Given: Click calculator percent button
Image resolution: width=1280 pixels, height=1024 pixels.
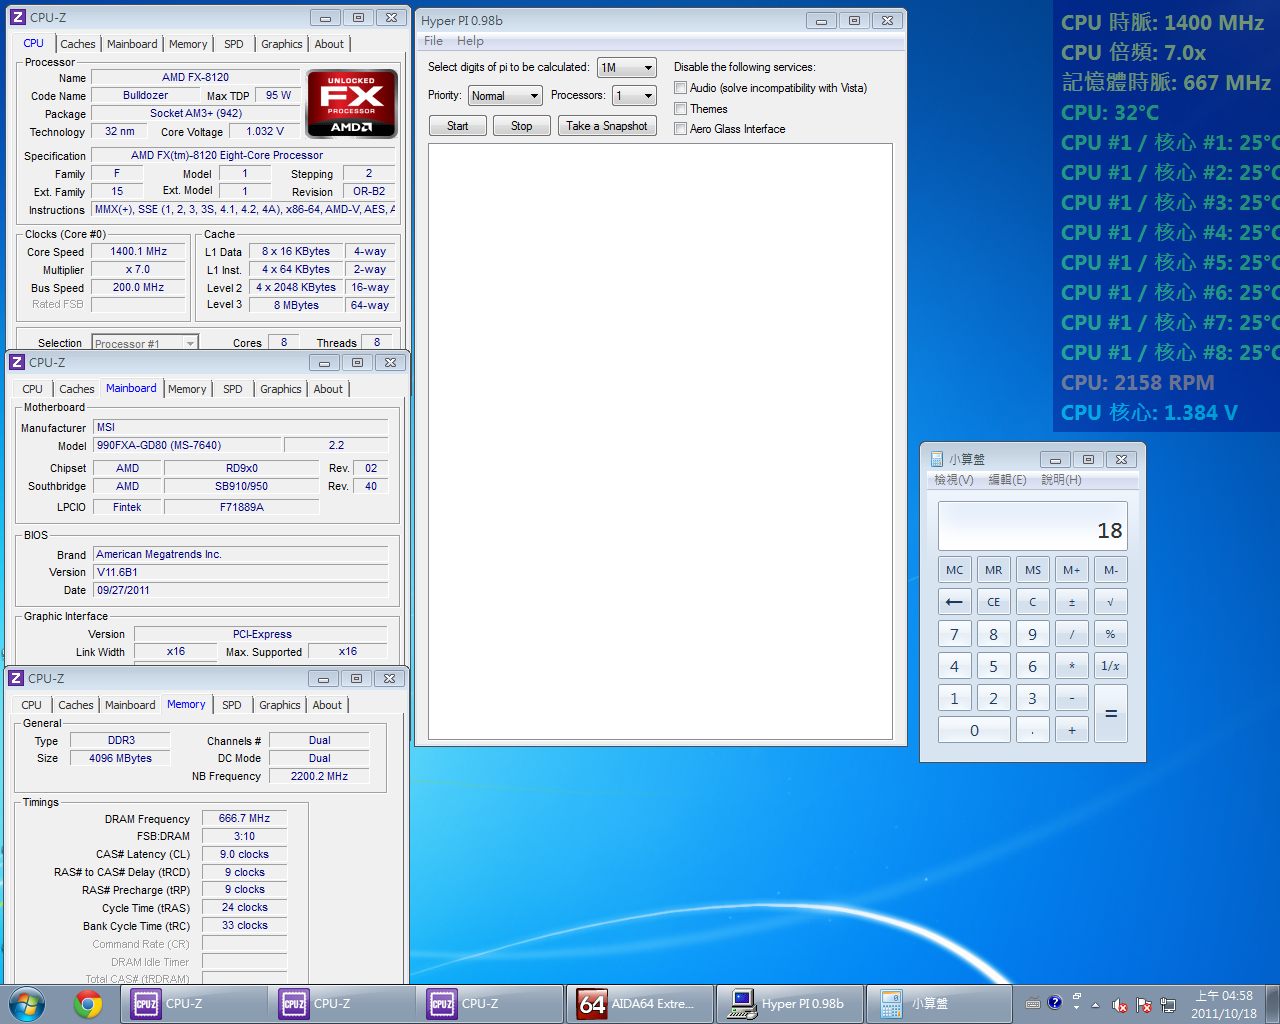Looking at the screenshot, I should pos(1110,634).
